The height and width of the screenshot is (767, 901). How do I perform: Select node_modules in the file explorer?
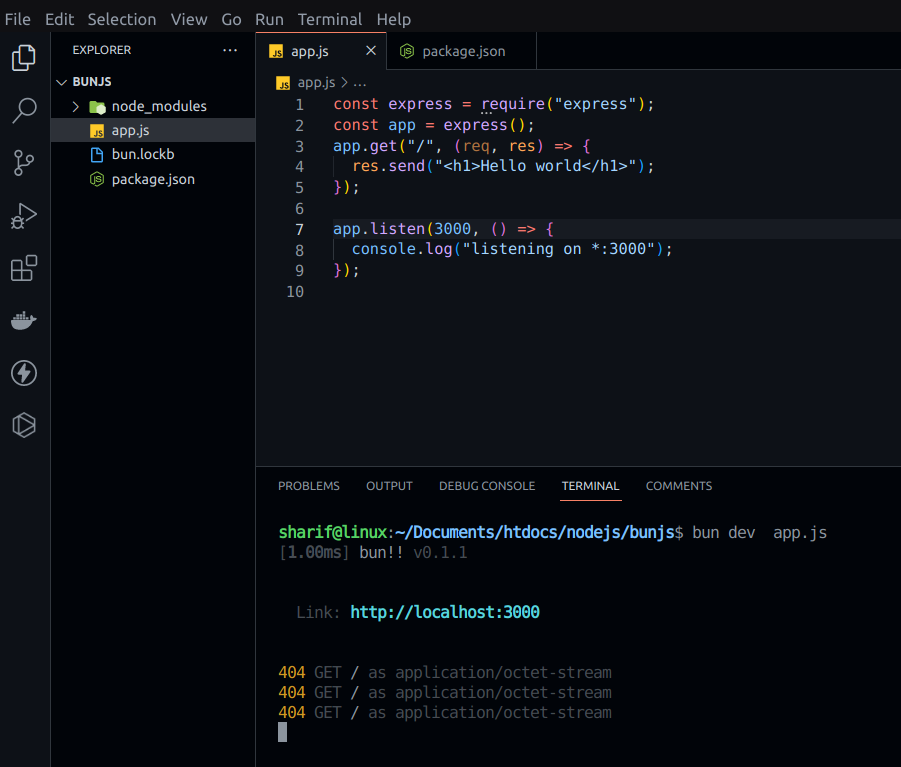click(153, 106)
